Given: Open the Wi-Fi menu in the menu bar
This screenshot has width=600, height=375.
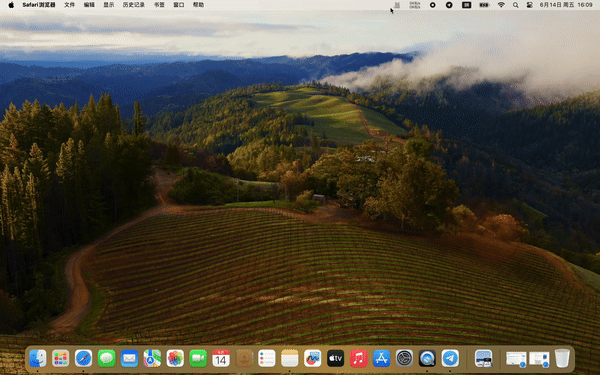Looking at the screenshot, I should coord(501,5).
